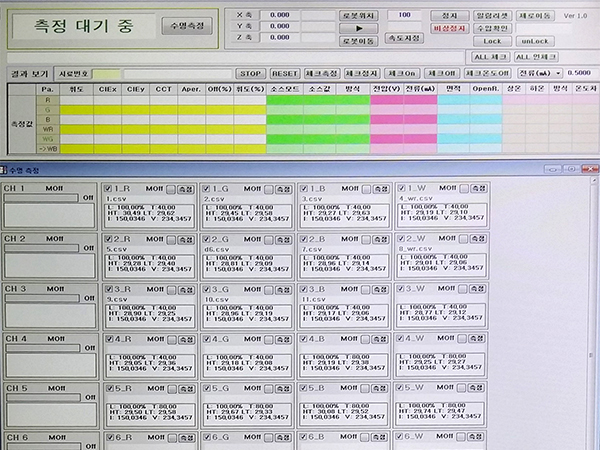Click the play arrow button under 로봇위치
Image resolution: width=600 pixels, height=450 pixels.
tap(359, 28)
